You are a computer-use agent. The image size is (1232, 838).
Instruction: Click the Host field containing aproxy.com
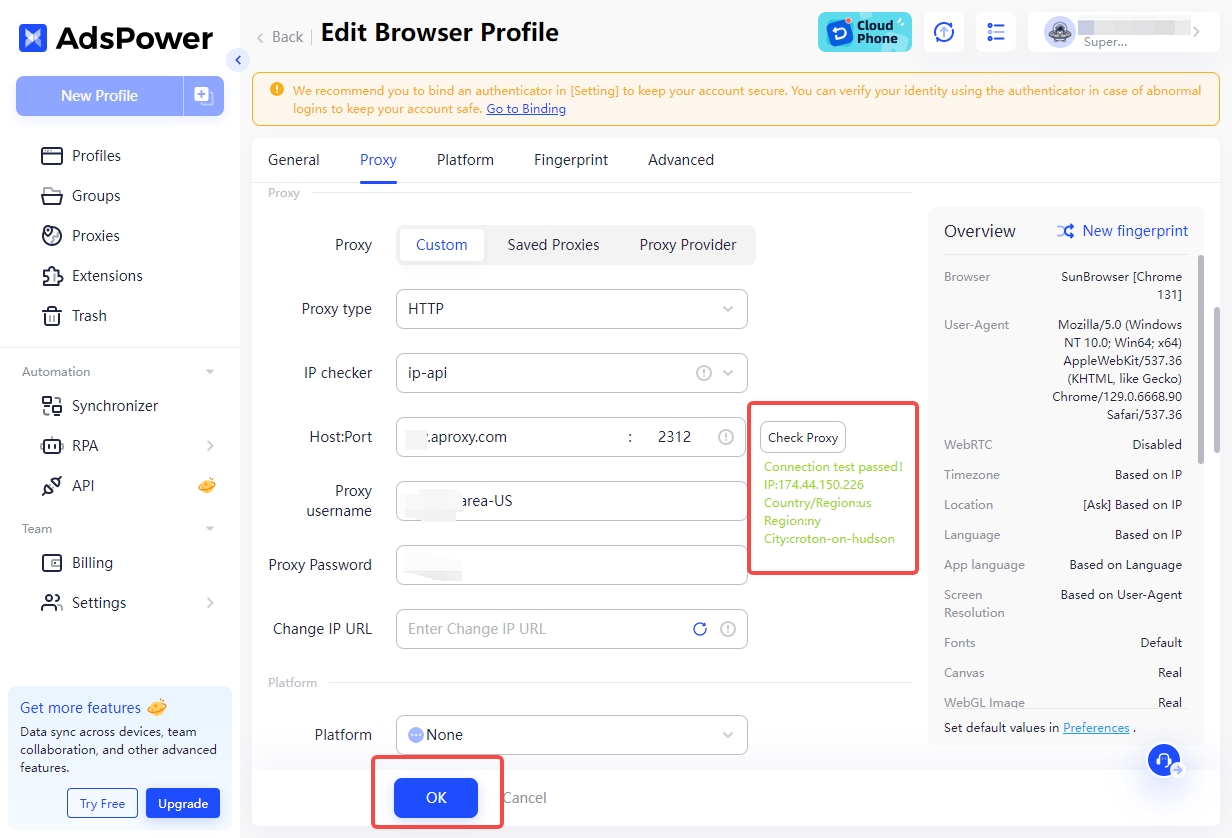click(506, 437)
